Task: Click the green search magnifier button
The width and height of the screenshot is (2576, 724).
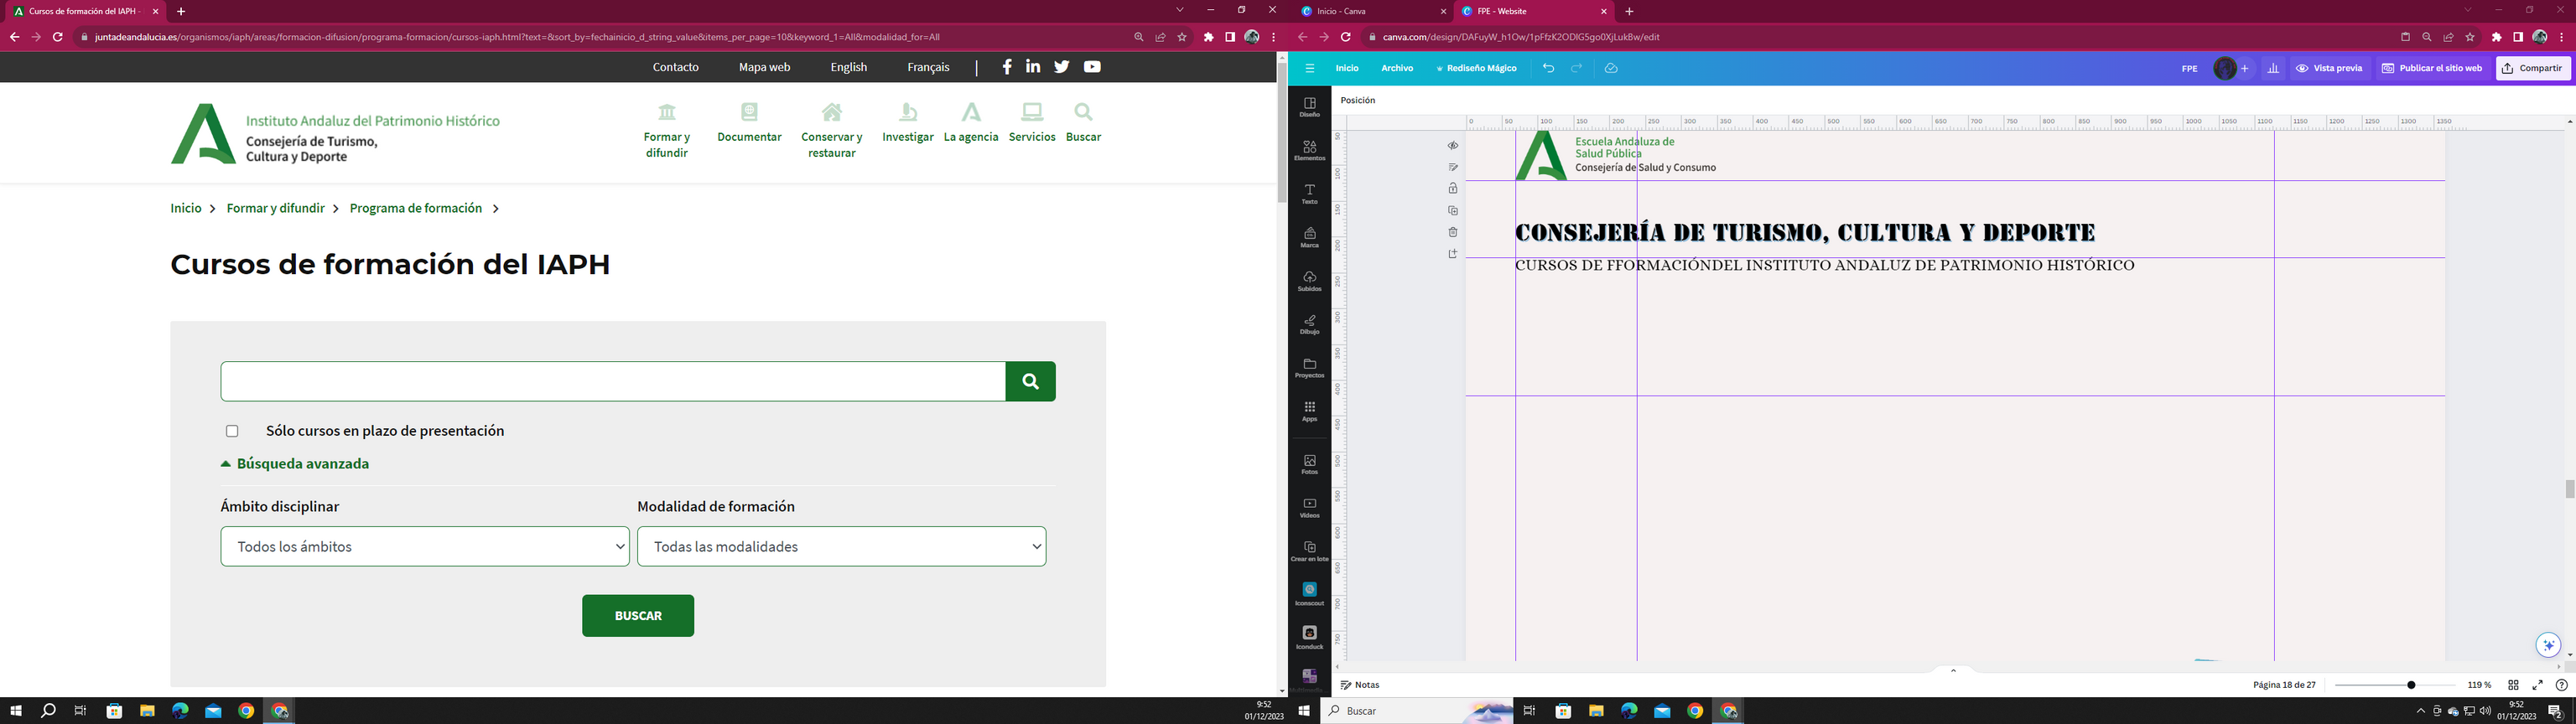Action: point(1030,381)
